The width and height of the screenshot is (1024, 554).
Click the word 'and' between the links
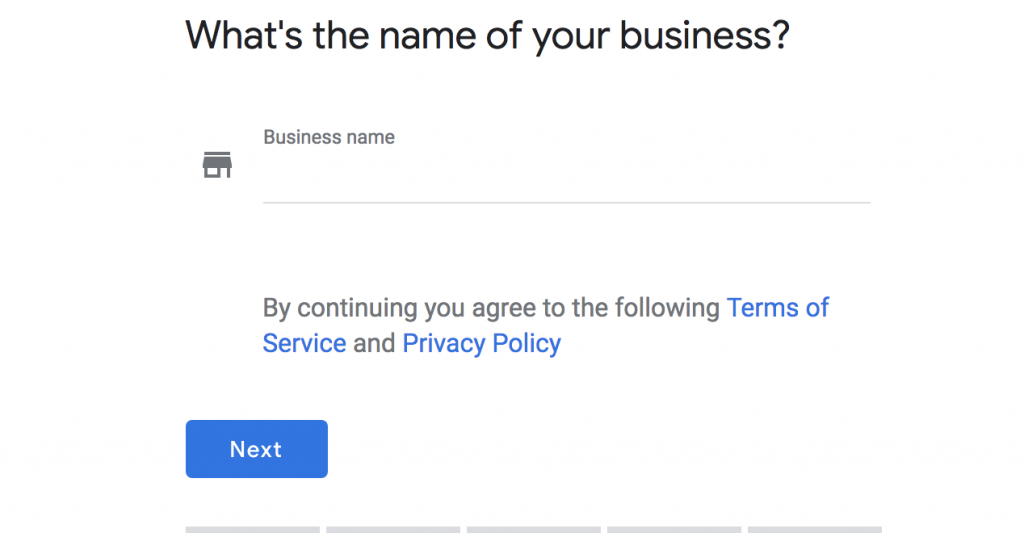point(374,344)
